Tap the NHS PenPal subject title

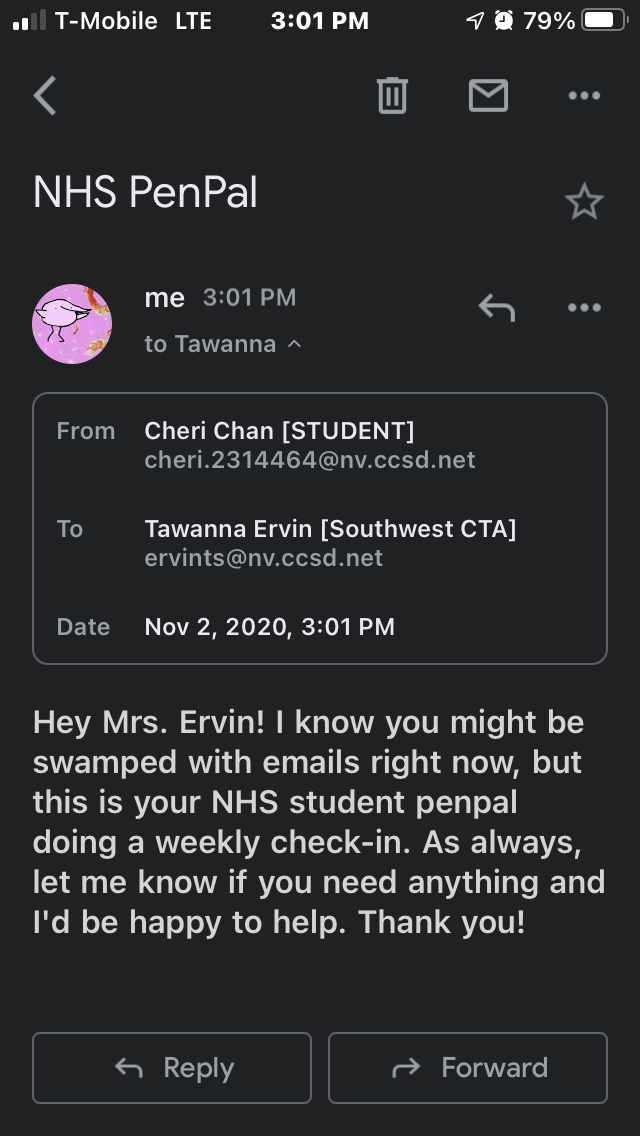tap(146, 192)
